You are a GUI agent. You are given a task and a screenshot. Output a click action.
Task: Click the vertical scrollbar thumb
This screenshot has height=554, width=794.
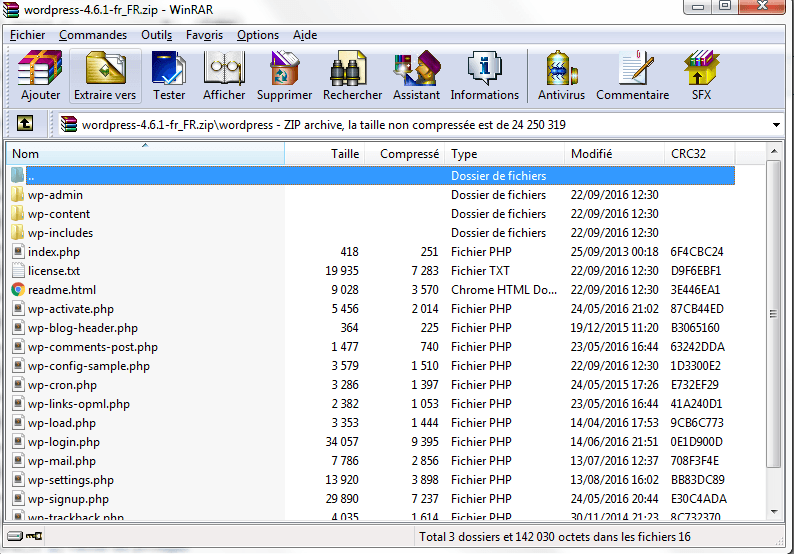(x=774, y=314)
